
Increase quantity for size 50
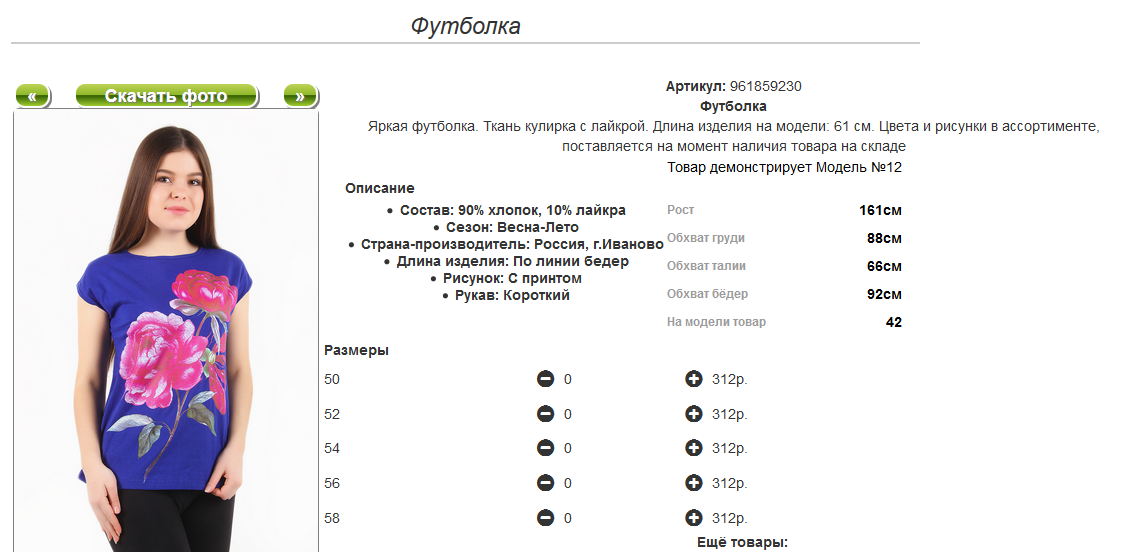693,378
